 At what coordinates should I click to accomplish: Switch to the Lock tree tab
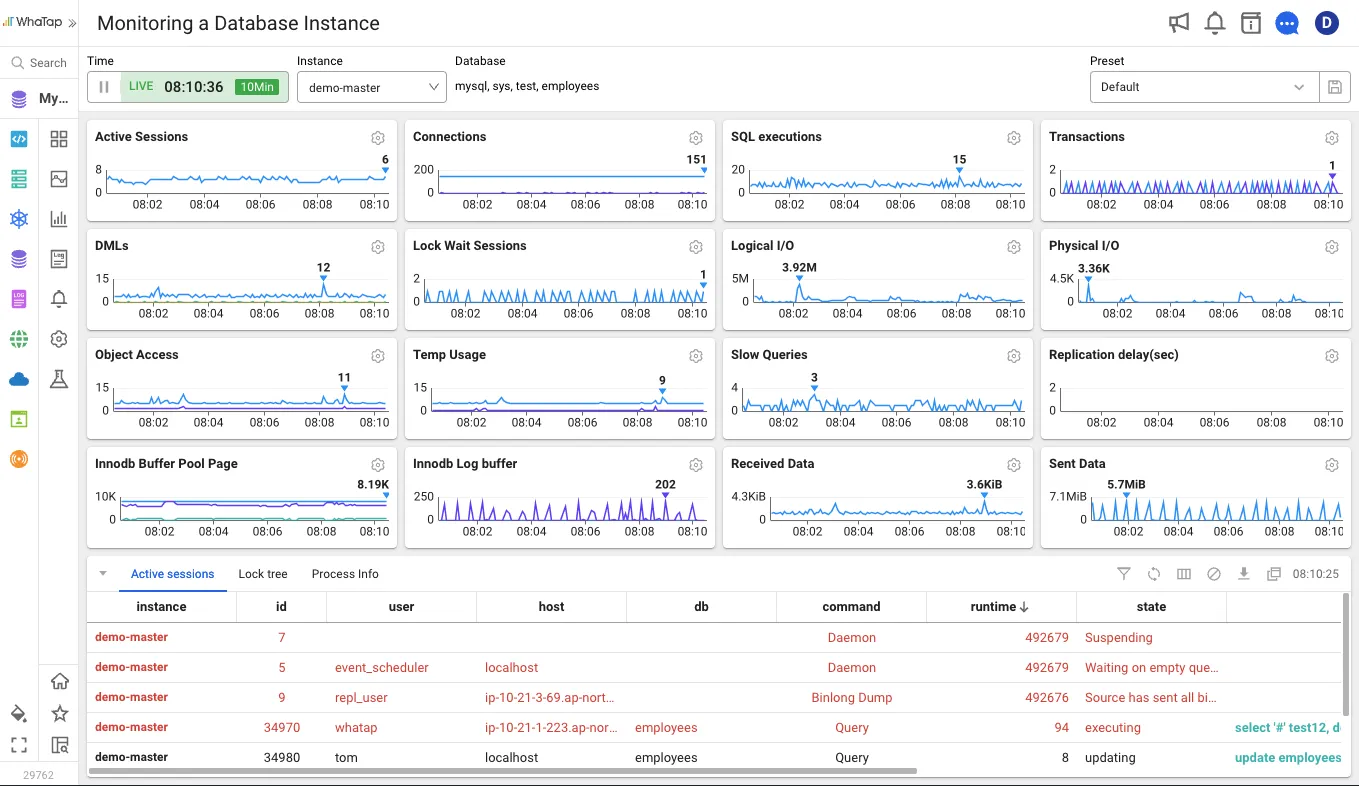pyautogui.click(x=263, y=574)
